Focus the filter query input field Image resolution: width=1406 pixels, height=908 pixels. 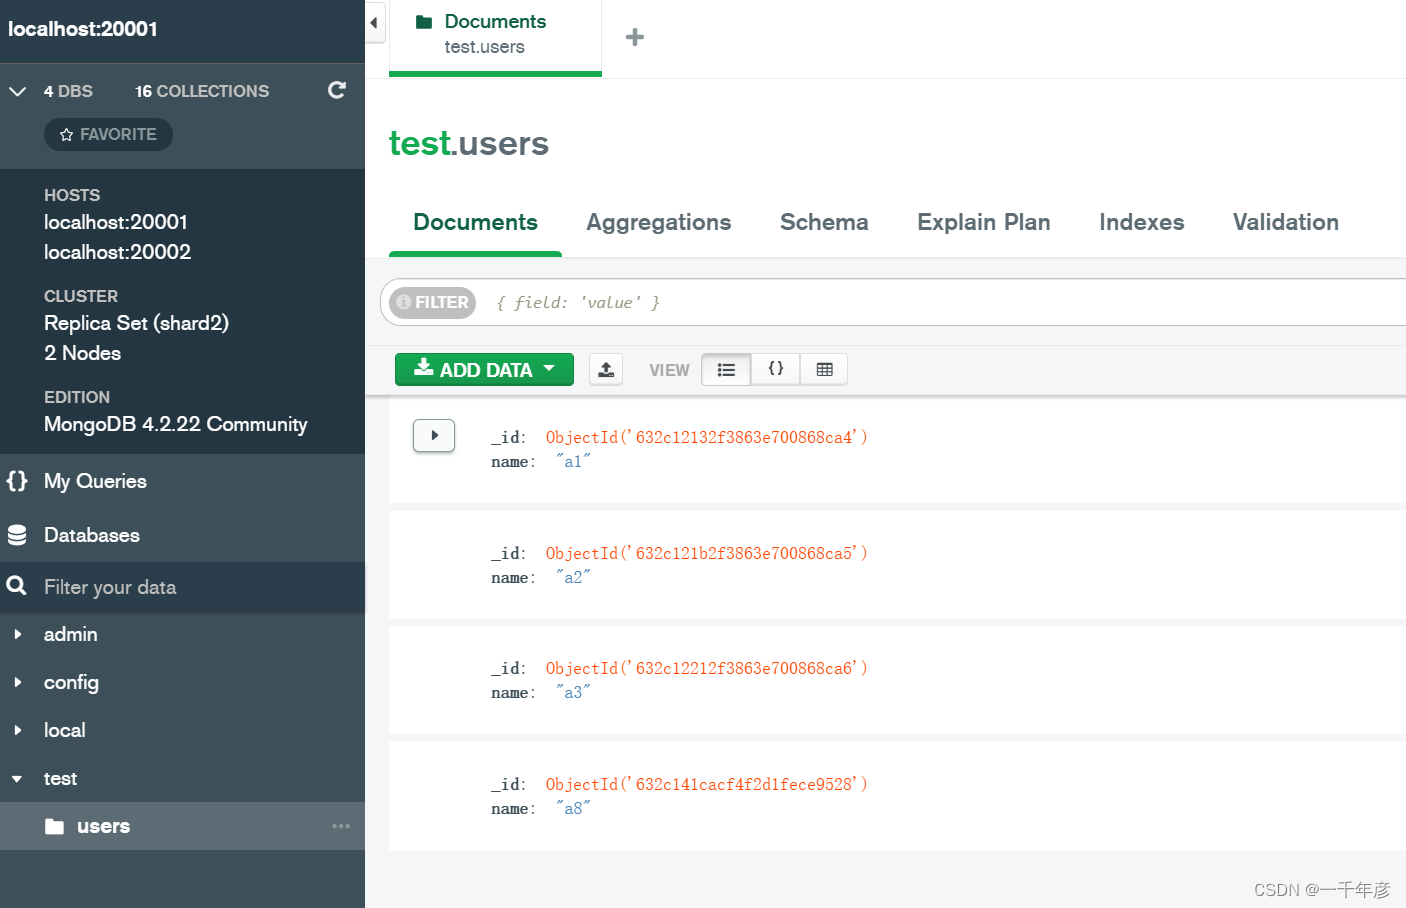click(x=940, y=302)
